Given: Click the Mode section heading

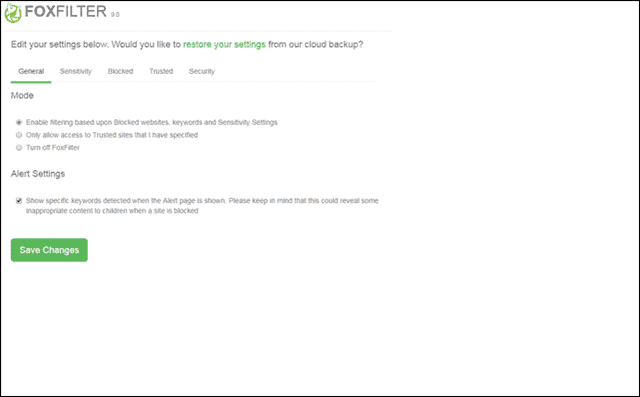Looking at the screenshot, I should (22, 95).
